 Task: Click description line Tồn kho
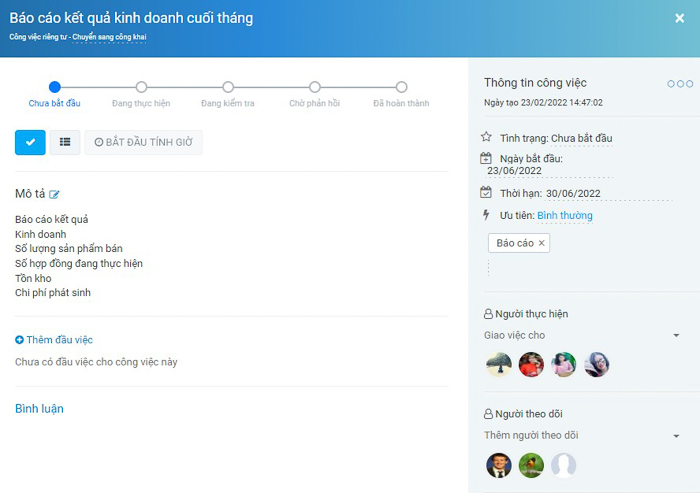click(33, 278)
